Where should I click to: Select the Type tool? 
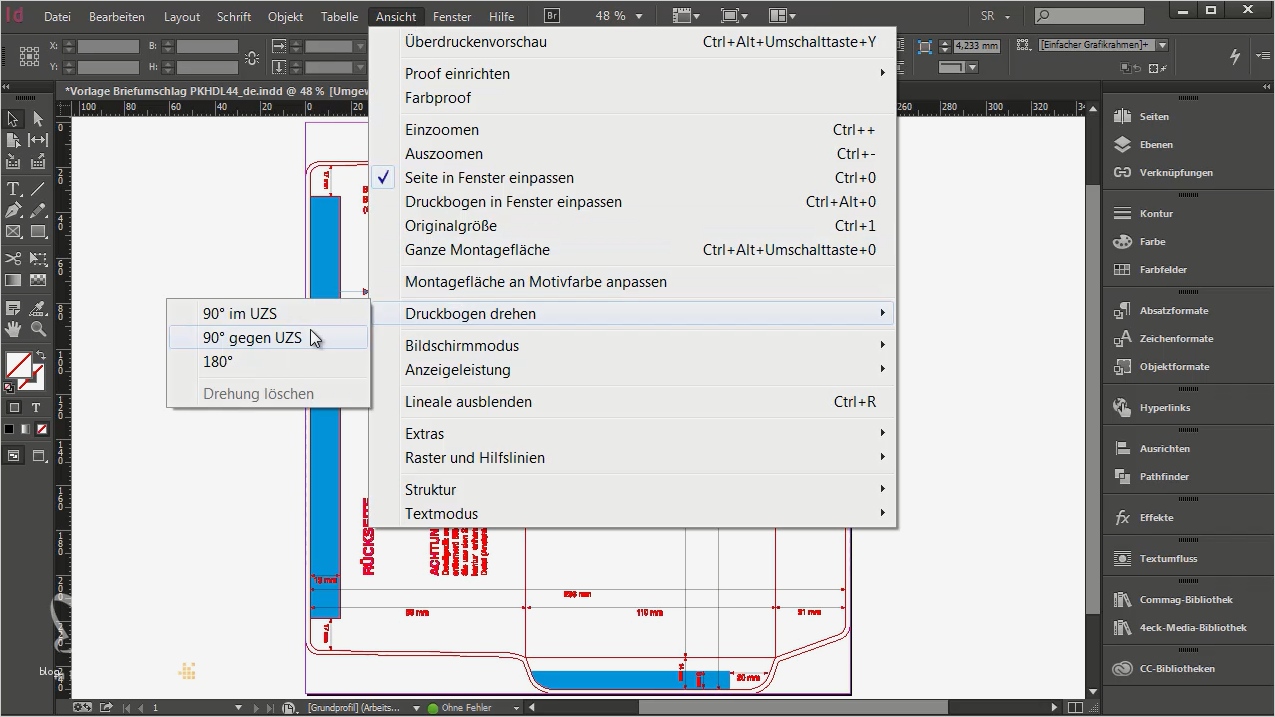tap(12, 188)
